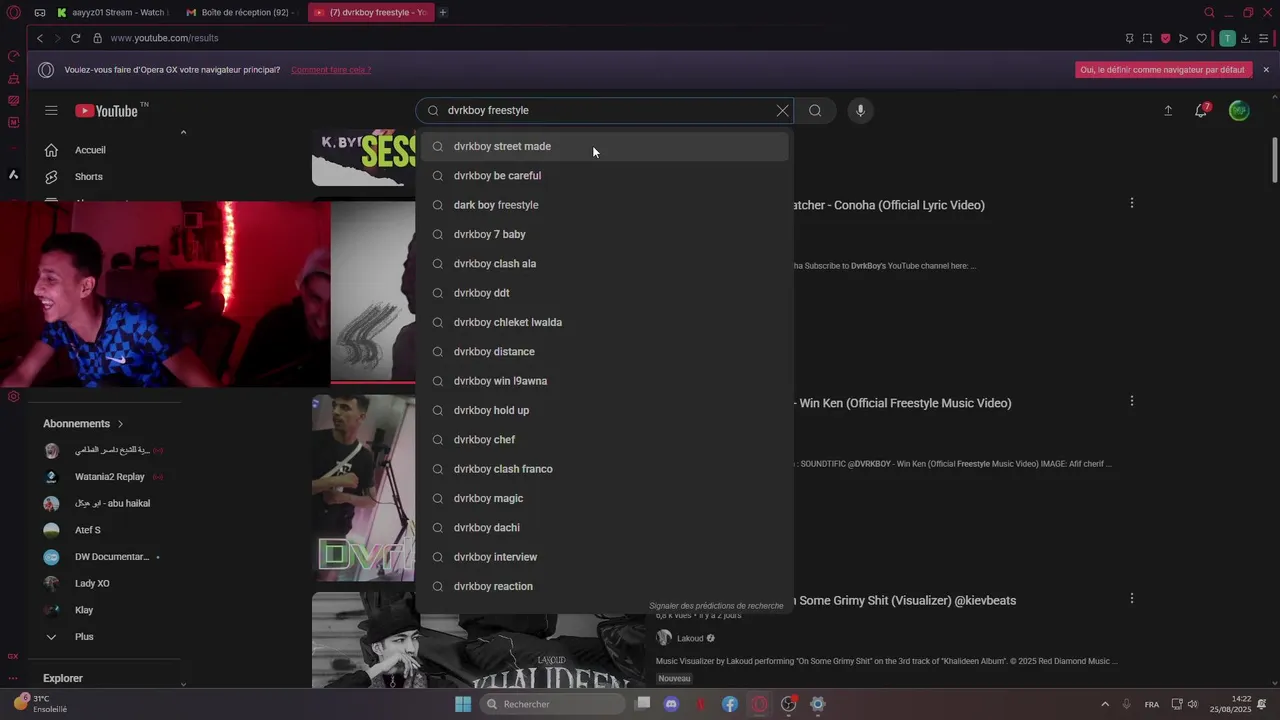1280x720 pixels.
Task: Open the Windows Start menu
Action: click(463, 704)
